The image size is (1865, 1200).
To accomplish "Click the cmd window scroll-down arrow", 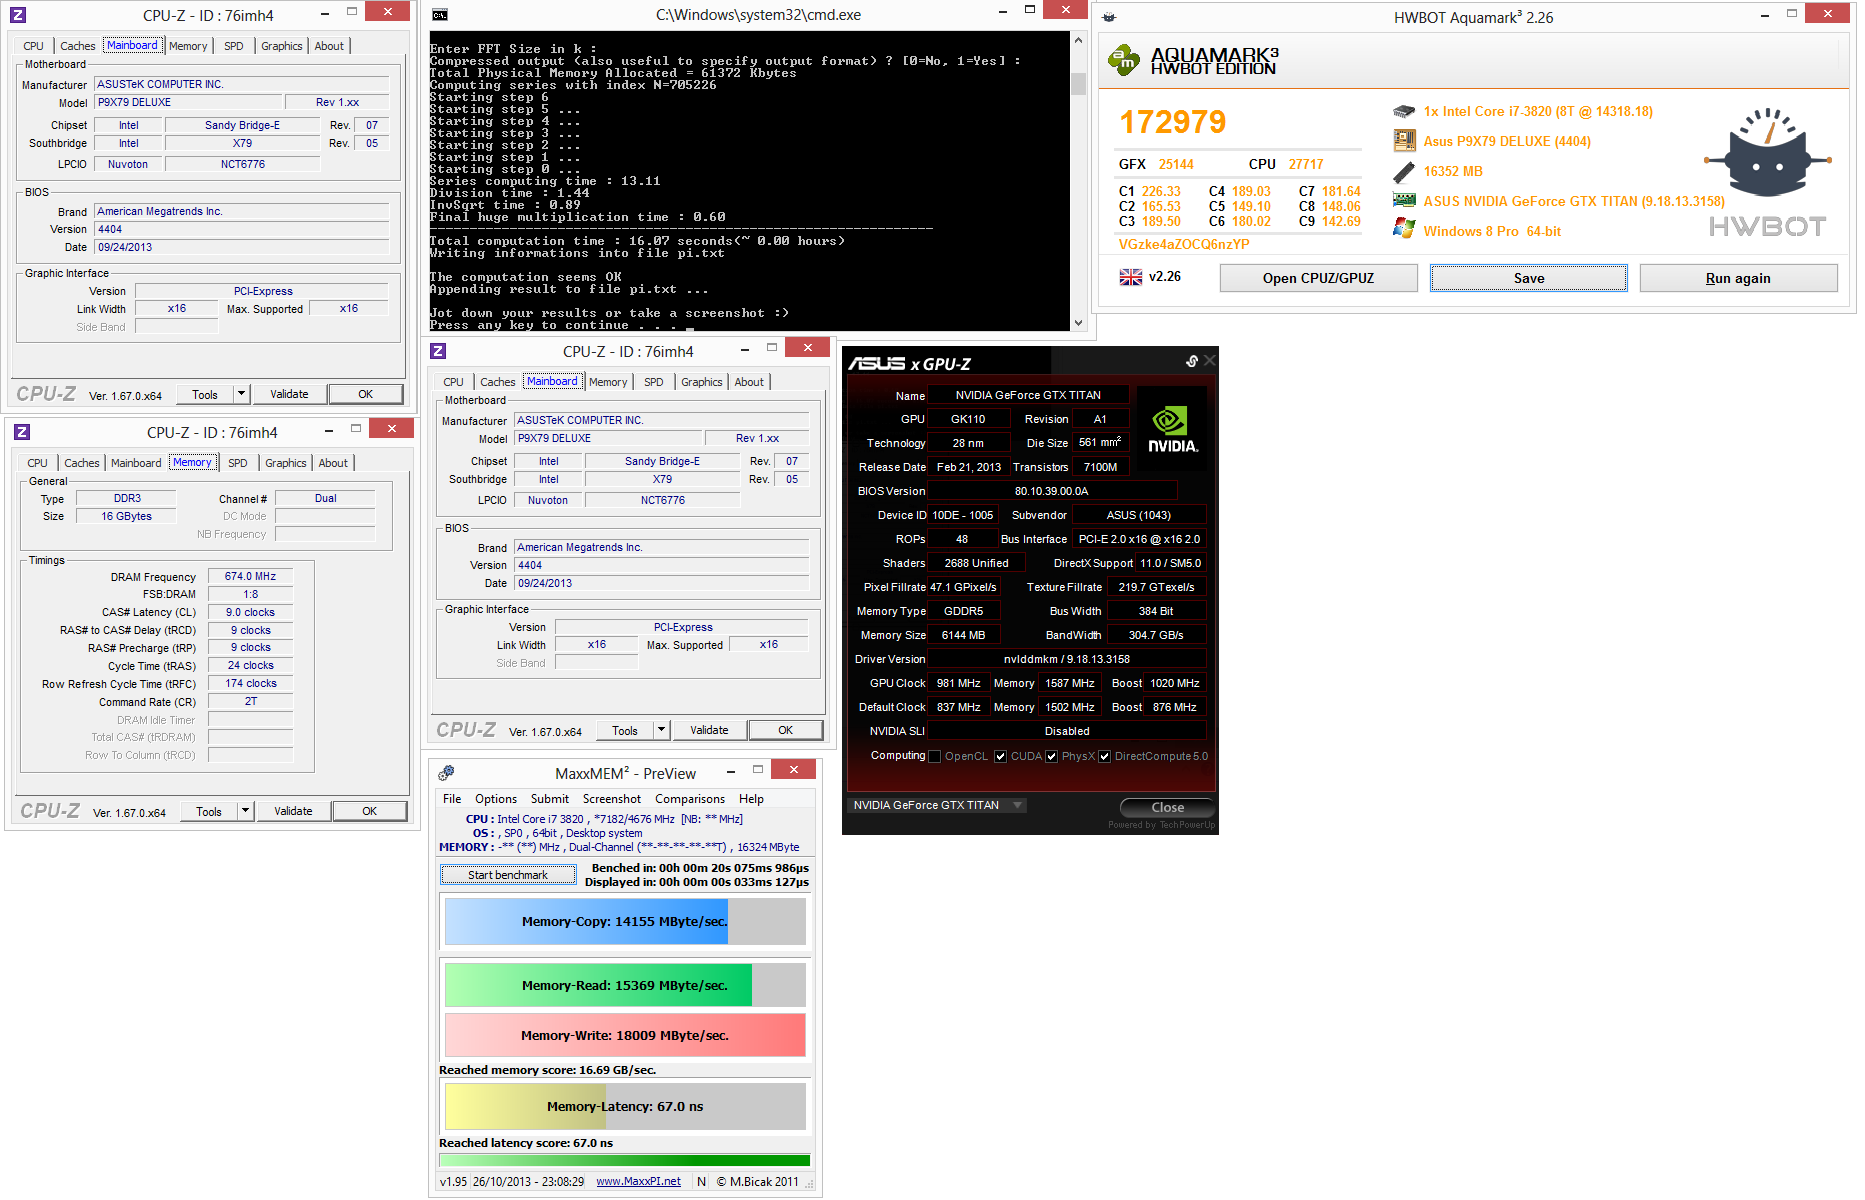I will (x=1078, y=323).
